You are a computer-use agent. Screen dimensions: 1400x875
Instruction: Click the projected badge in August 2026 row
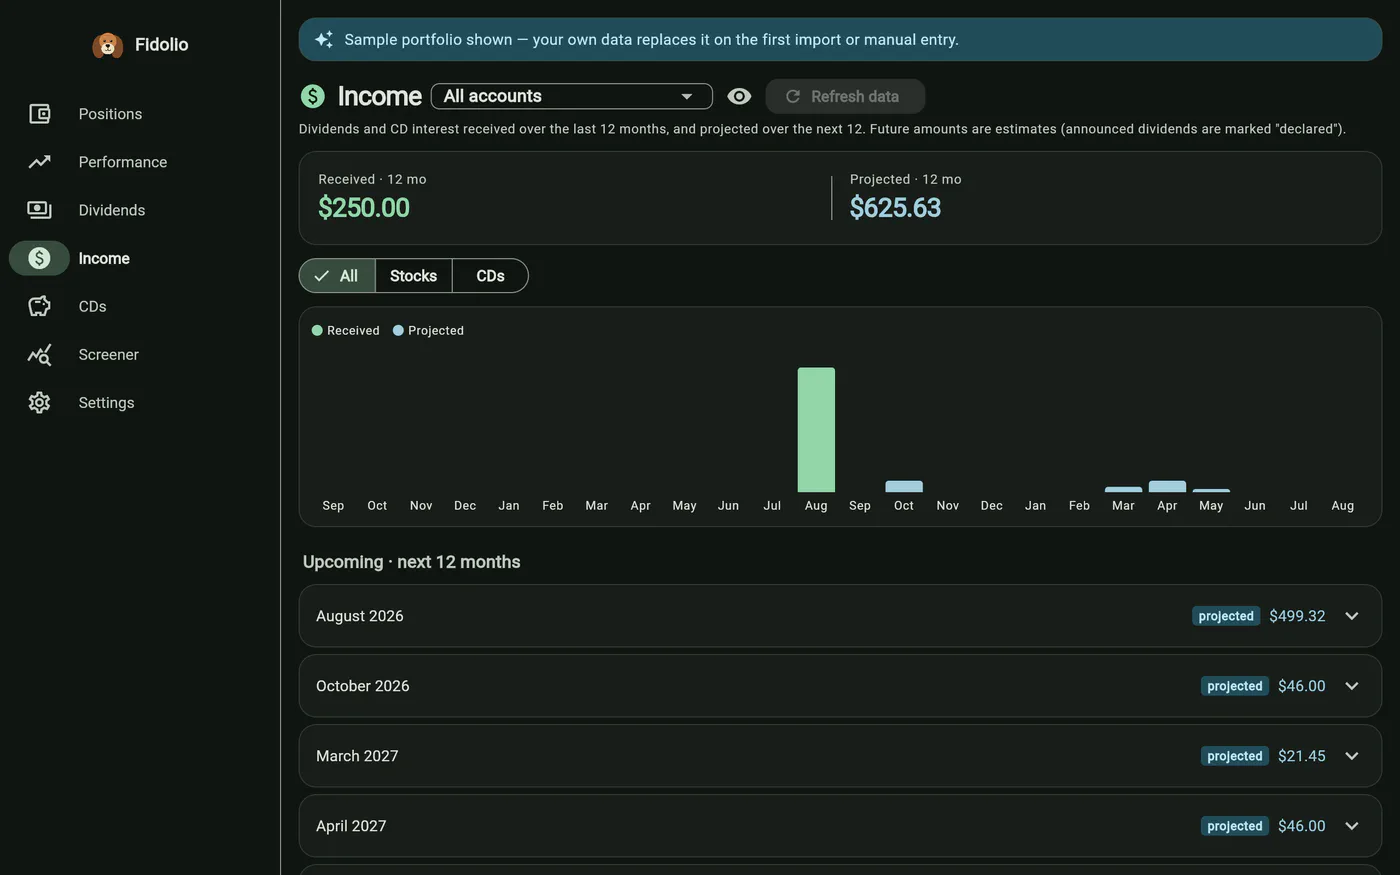click(1226, 616)
